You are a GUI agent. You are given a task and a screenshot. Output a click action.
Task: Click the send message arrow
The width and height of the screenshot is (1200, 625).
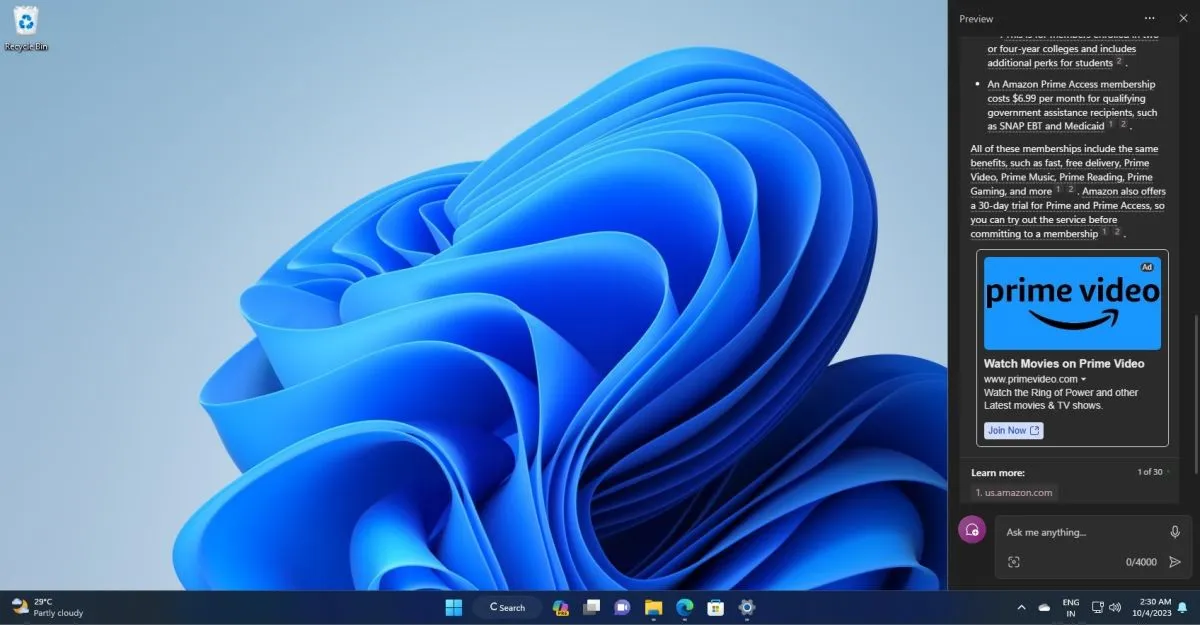point(1175,561)
